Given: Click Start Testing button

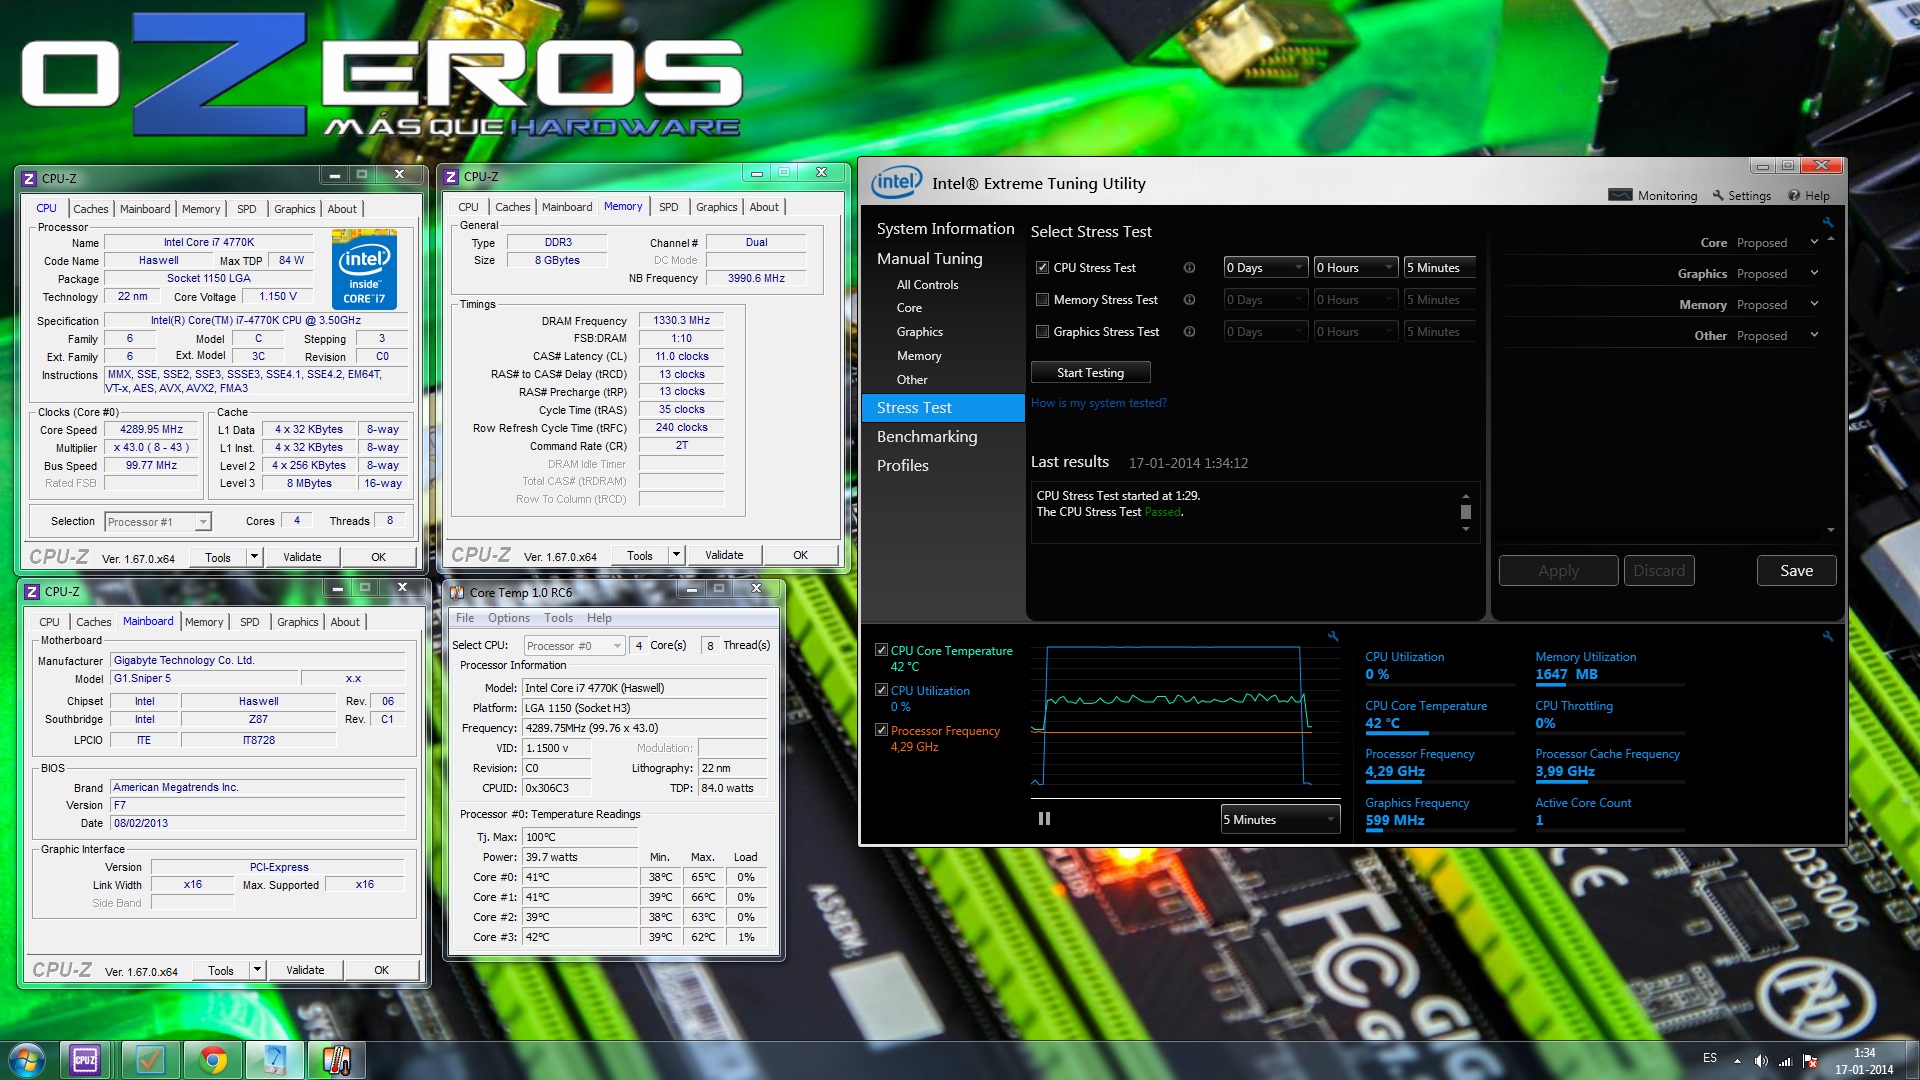Looking at the screenshot, I should tap(1090, 373).
